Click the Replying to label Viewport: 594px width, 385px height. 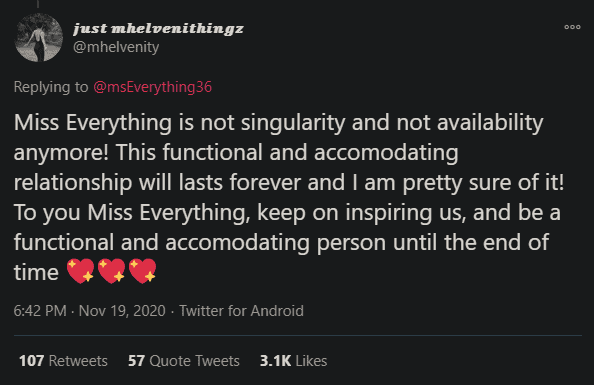(x=51, y=87)
